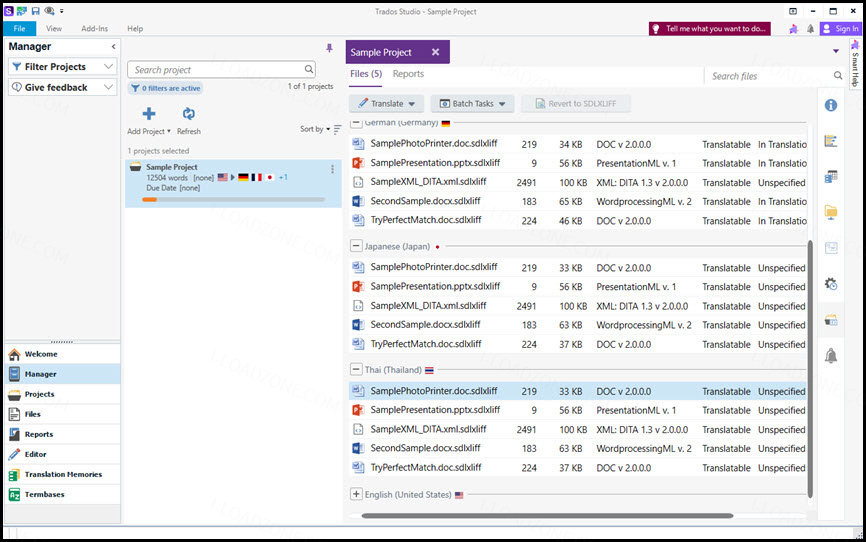Image resolution: width=866 pixels, height=542 pixels.
Task: Select the Sample Project card in project list
Action: [233, 183]
